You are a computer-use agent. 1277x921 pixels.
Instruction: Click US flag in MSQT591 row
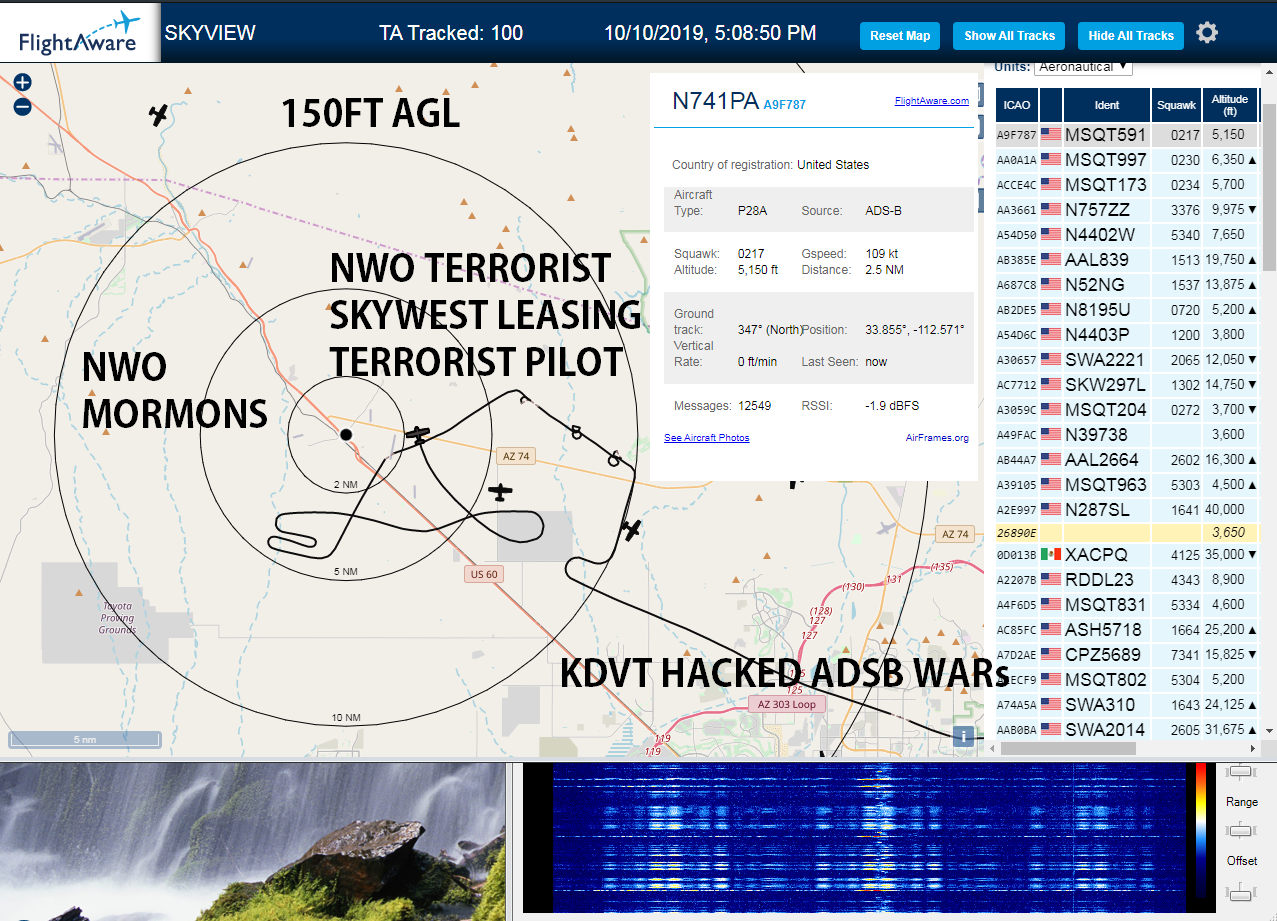tap(1050, 134)
